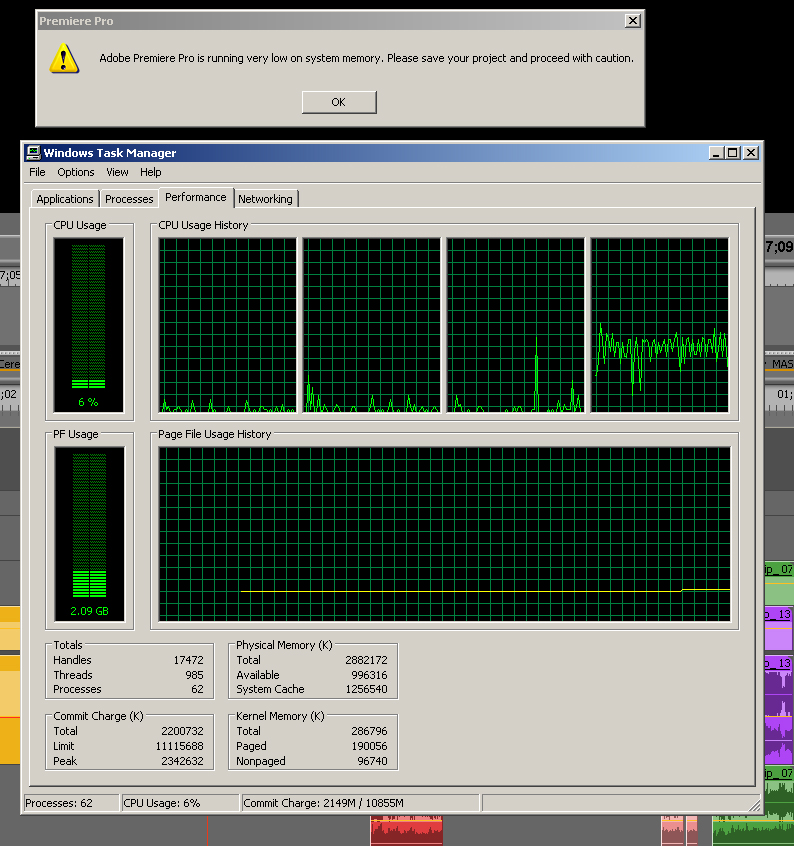Close the Premiere Pro low memory dialog
794x846 pixels.
pyautogui.click(x=632, y=21)
